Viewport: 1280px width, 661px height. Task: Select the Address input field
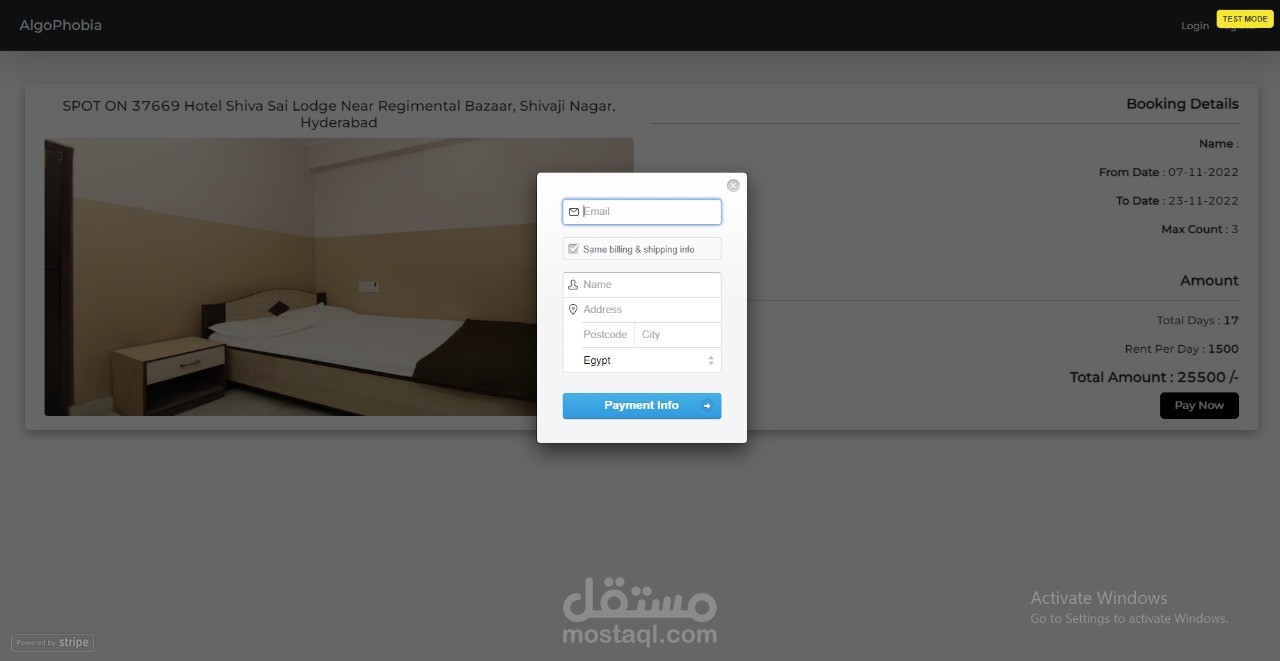(642, 310)
